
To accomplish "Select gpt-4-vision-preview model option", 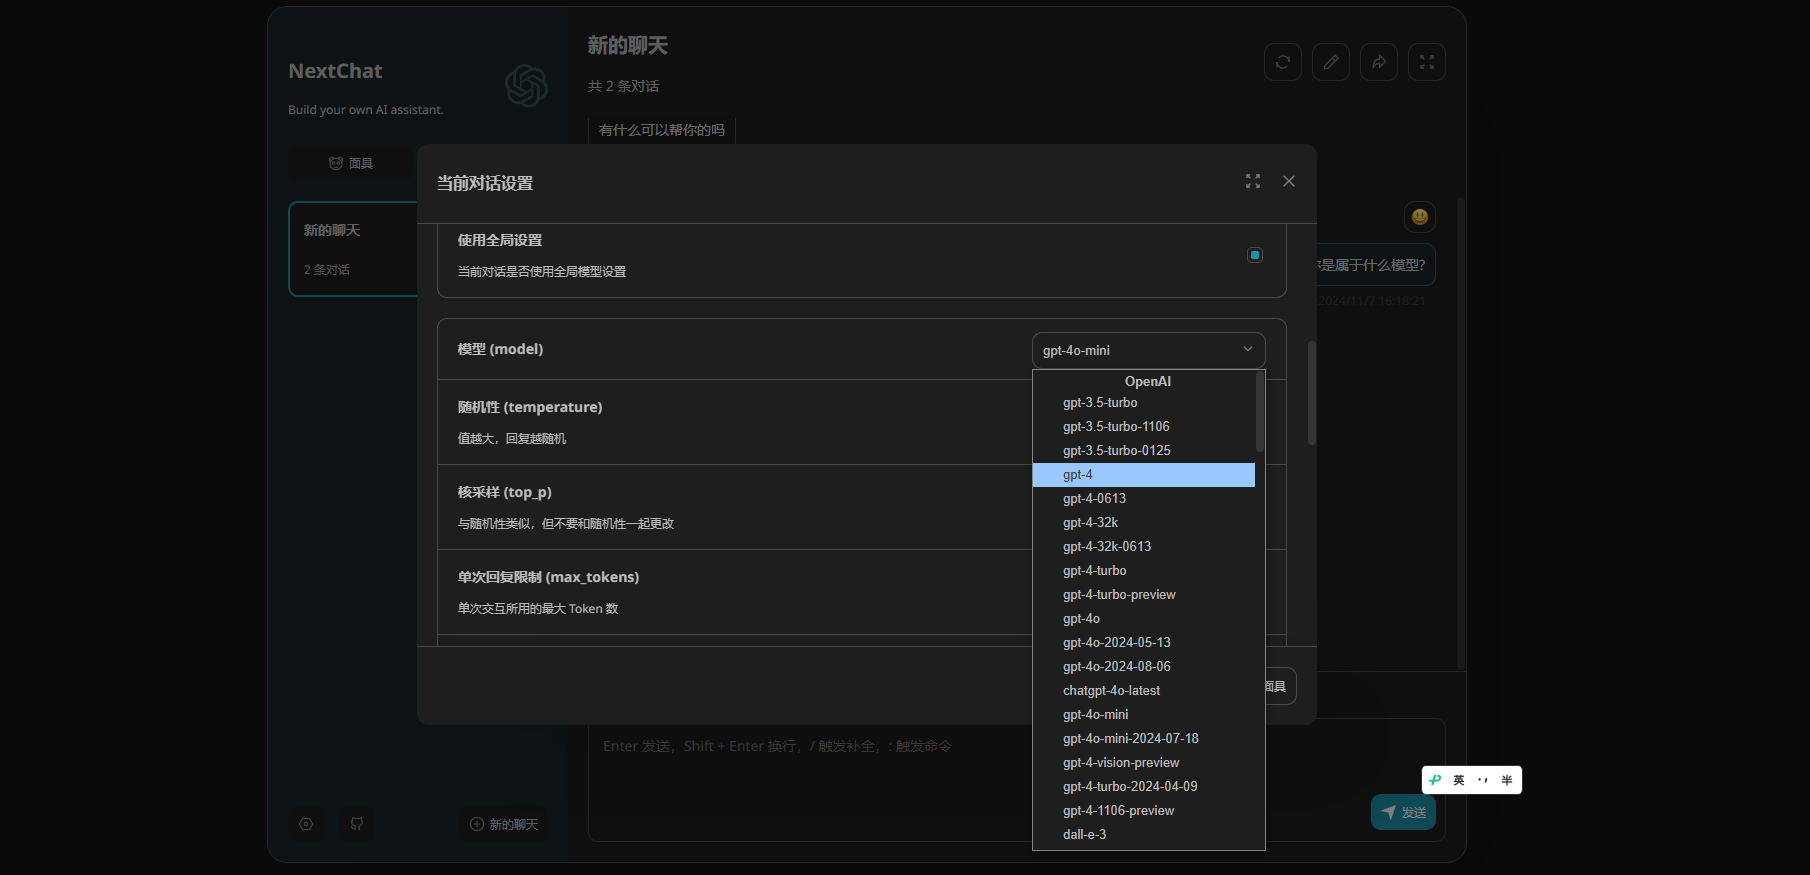I will [x=1144, y=763].
